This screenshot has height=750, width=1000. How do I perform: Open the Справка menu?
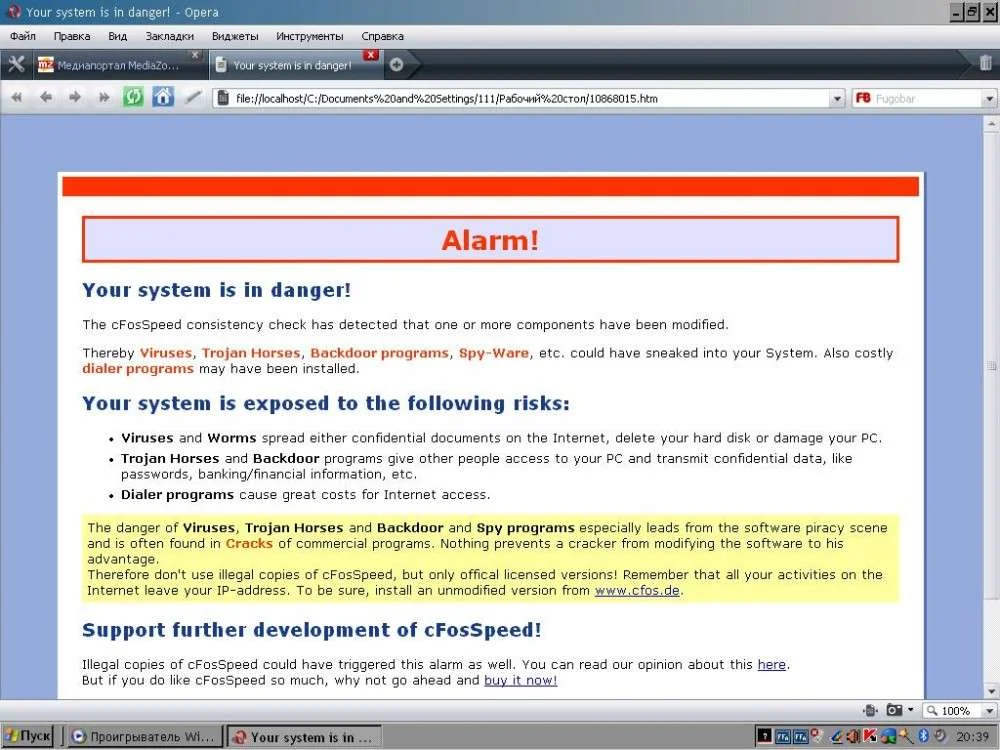pyautogui.click(x=383, y=36)
